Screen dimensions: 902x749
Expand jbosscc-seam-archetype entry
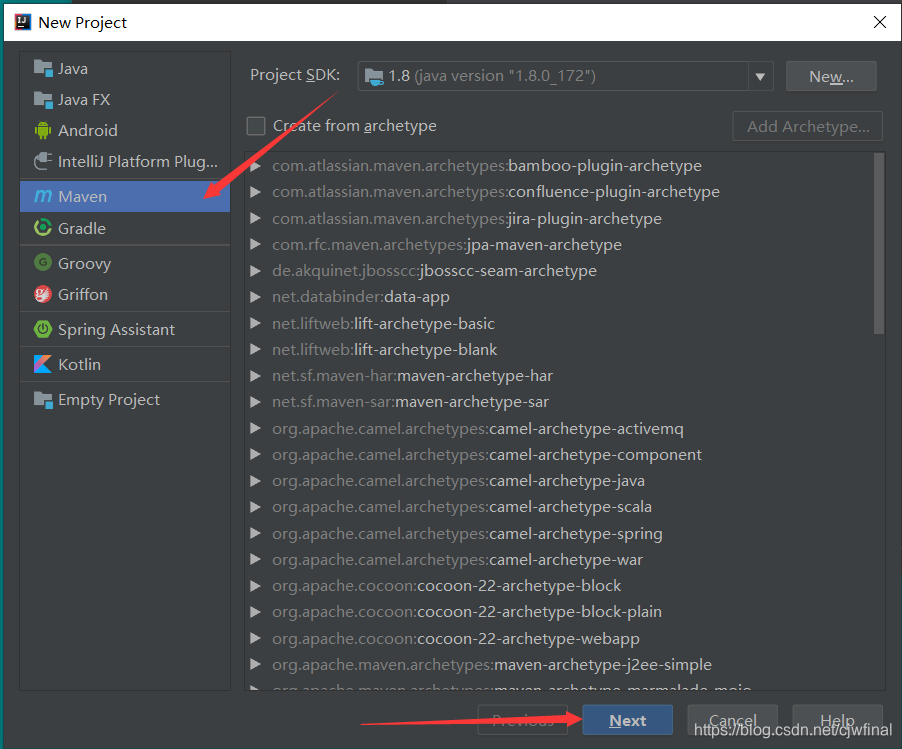[255, 271]
